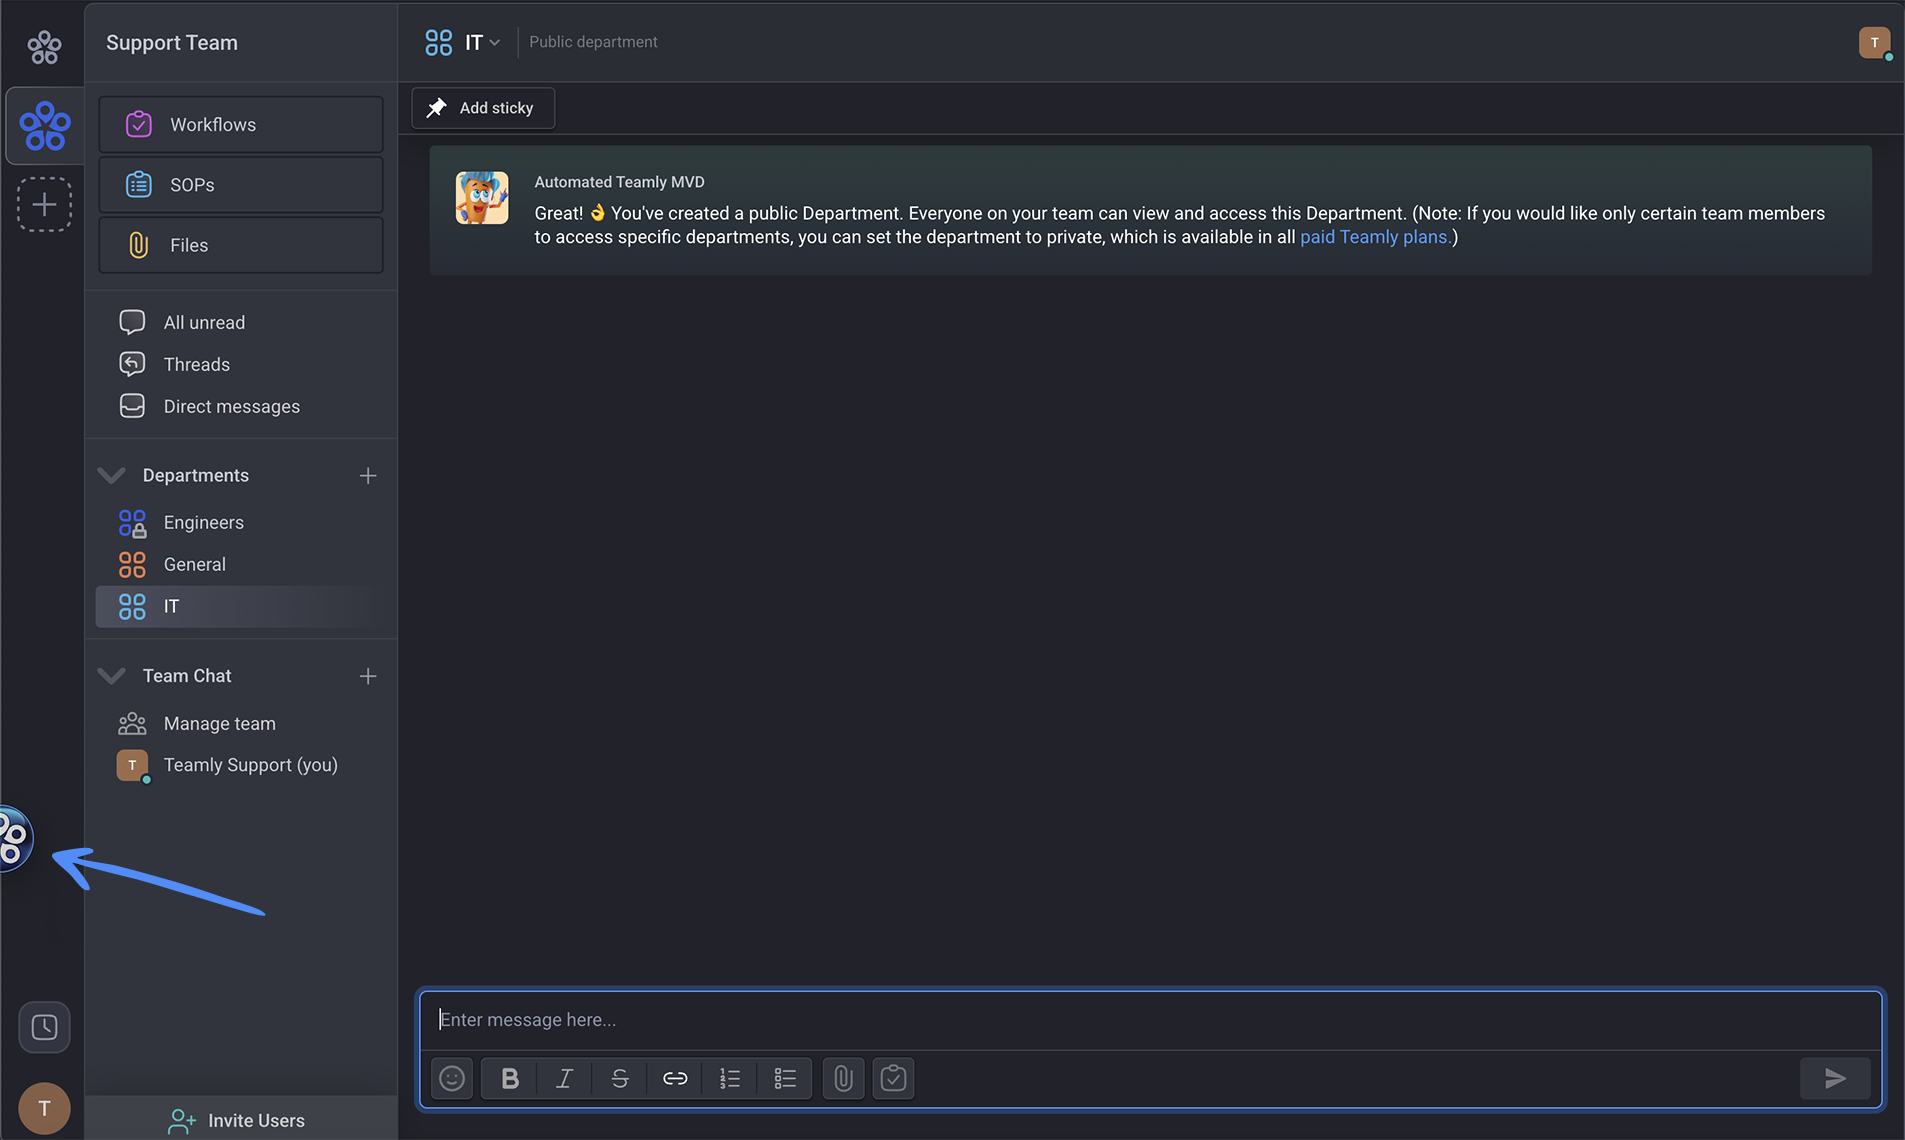Add a new workspace with dashed plus icon
Viewport: 1905px width, 1140px height.
click(x=44, y=205)
